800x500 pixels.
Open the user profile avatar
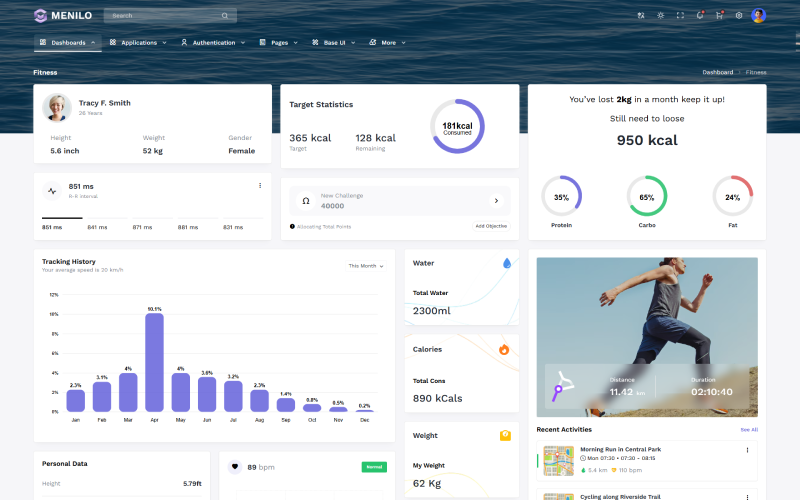tap(759, 15)
